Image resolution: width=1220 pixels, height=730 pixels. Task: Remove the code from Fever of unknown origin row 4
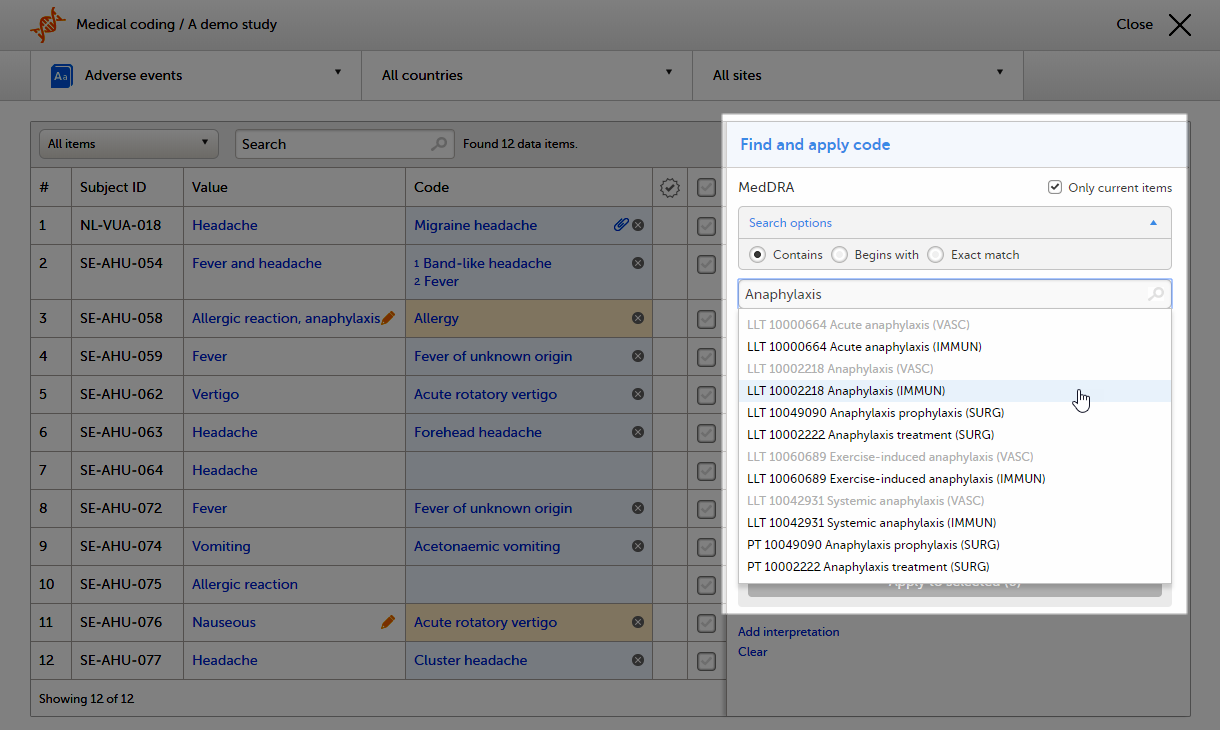637,356
